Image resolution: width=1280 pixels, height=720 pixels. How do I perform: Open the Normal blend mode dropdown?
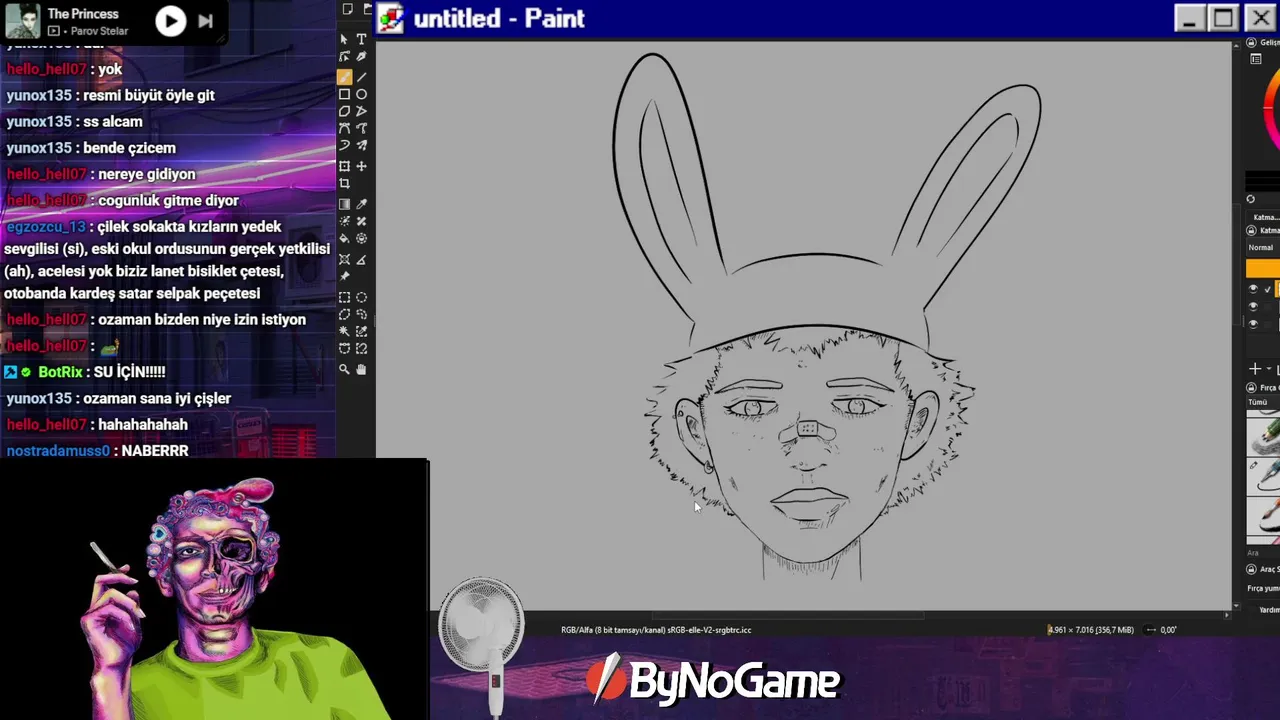point(1263,247)
